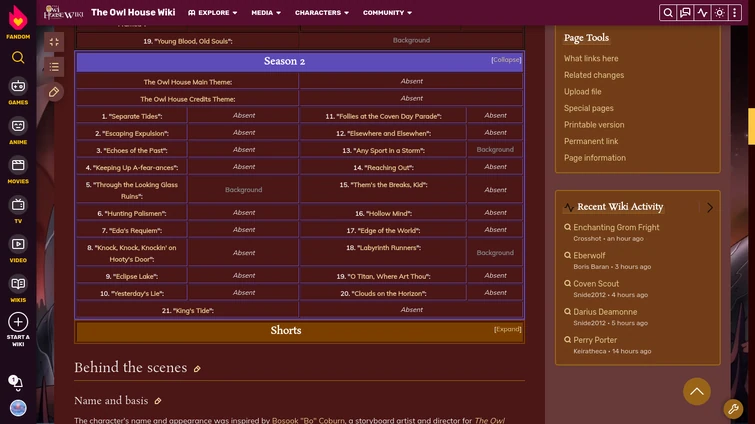The image size is (755, 424).
Task: Open the Coven Scout activity entry
Action: [x=596, y=284]
